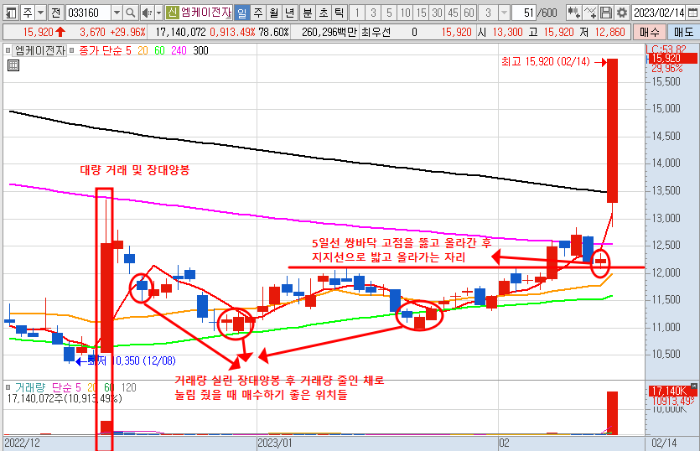
Task: Open chart settings gear icon
Action: pos(622,13)
